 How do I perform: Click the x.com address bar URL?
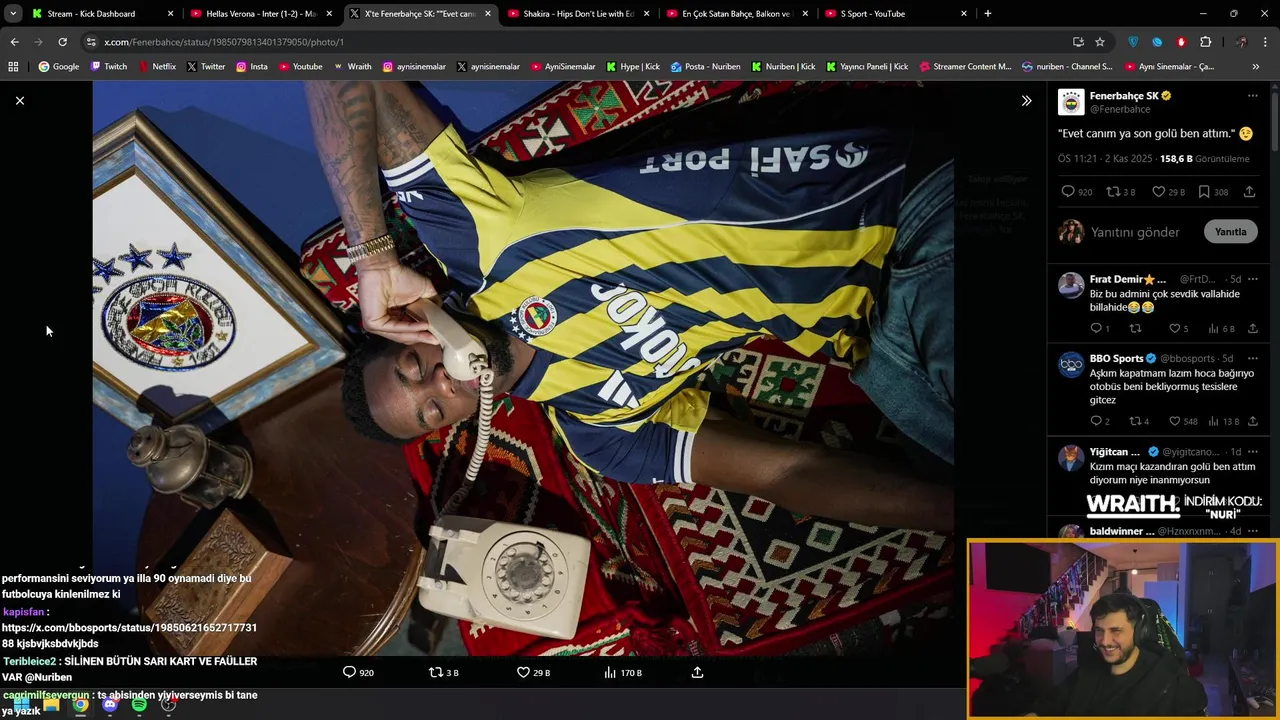point(224,42)
